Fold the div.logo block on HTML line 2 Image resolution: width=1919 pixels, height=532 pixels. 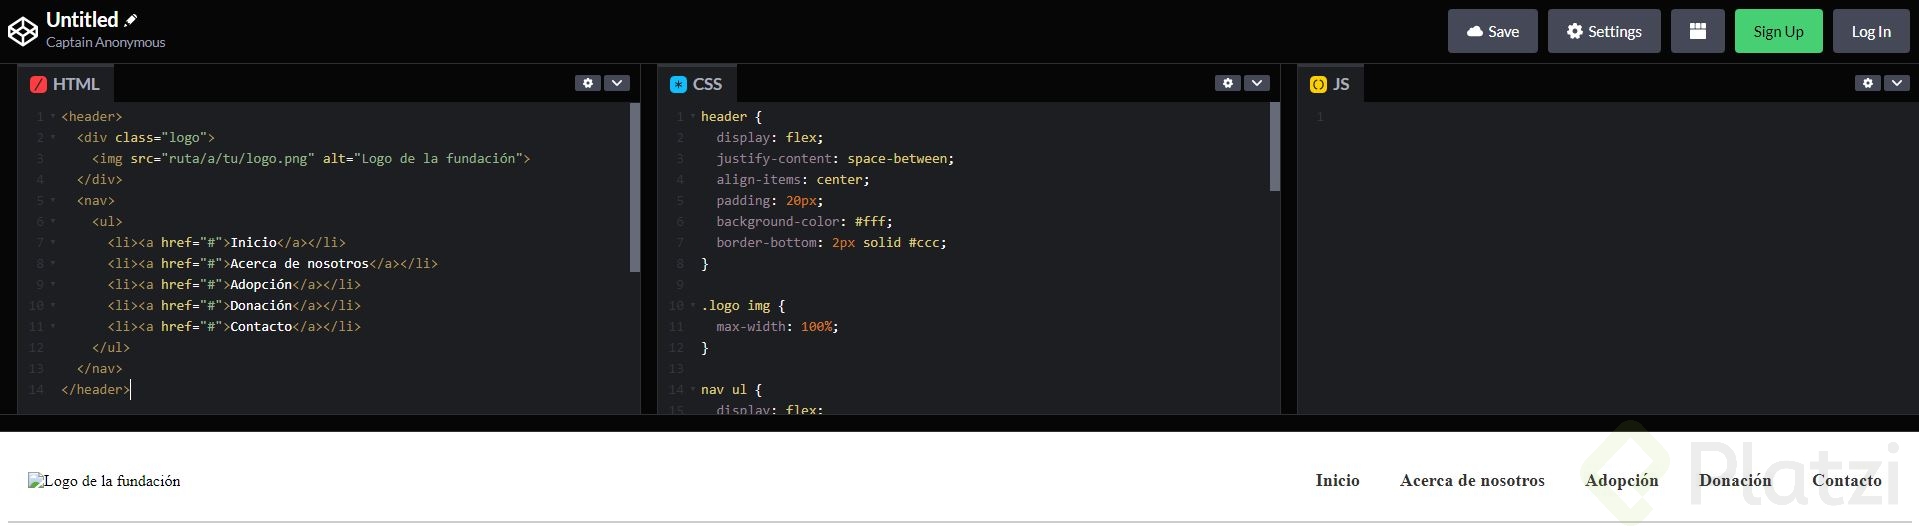[53, 138]
